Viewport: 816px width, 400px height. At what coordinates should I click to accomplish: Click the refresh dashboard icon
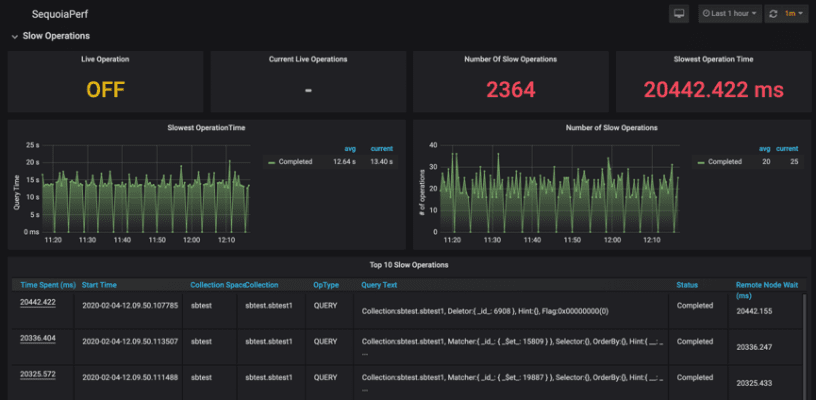coord(773,14)
